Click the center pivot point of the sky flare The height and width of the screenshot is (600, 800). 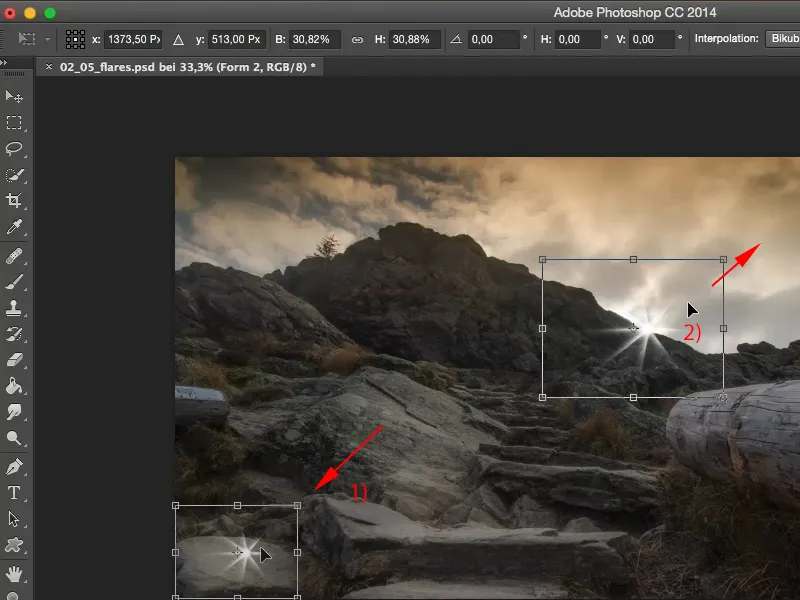tap(633, 328)
